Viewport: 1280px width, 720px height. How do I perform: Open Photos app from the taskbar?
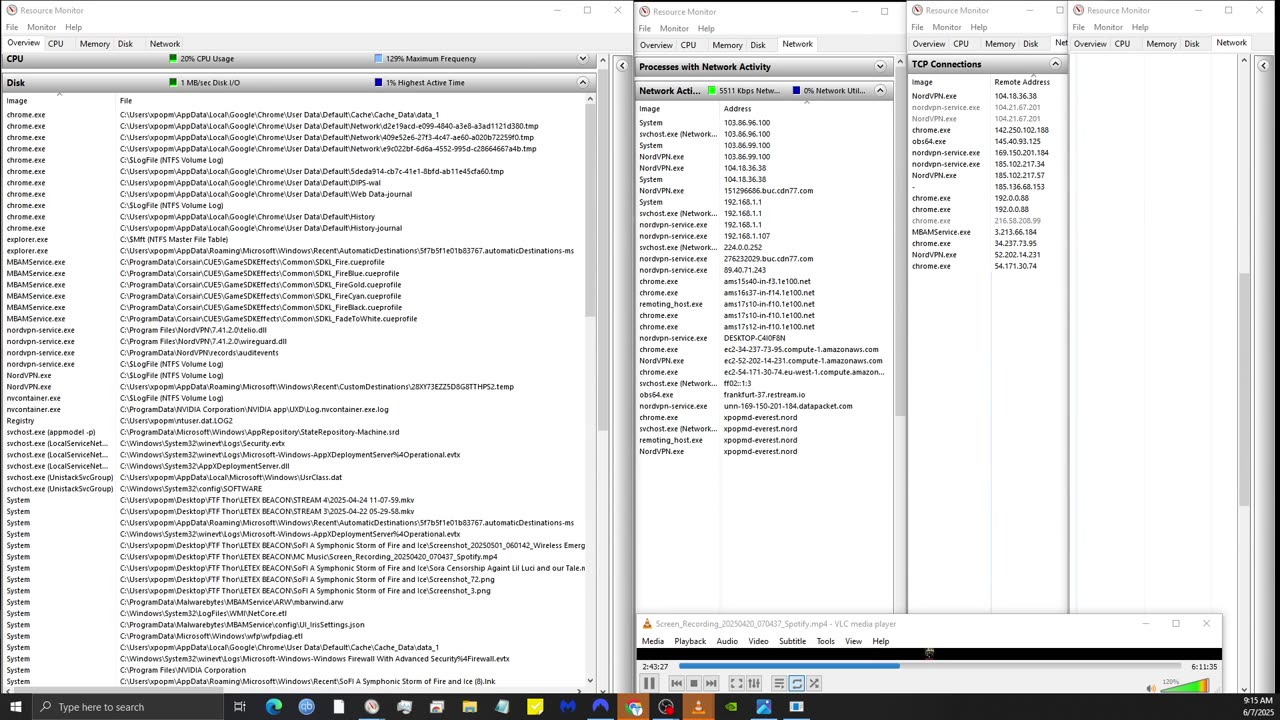764,707
